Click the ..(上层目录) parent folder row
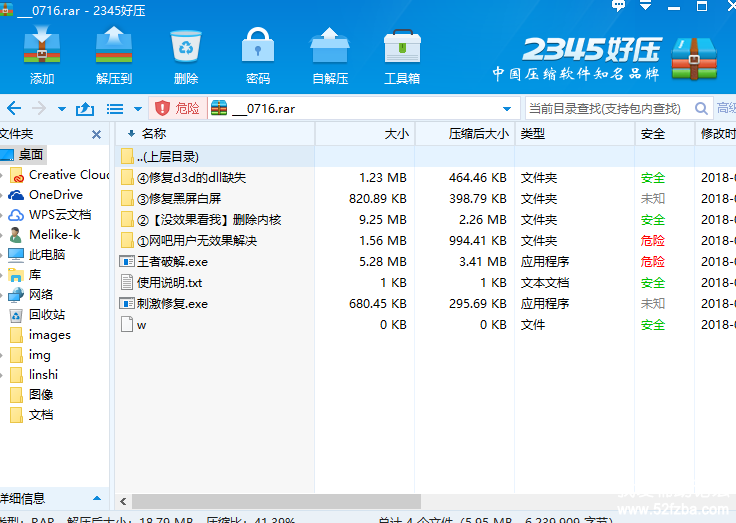 [x=425, y=157]
